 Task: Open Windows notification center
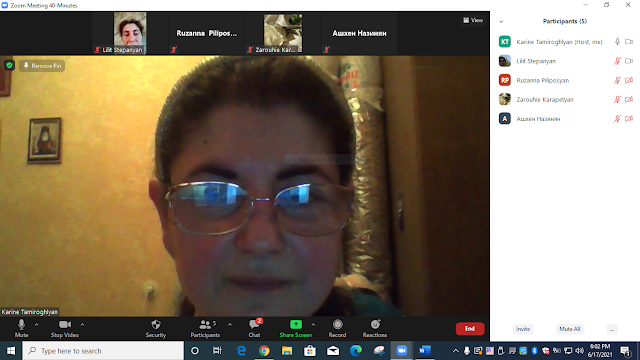click(626, 351)
